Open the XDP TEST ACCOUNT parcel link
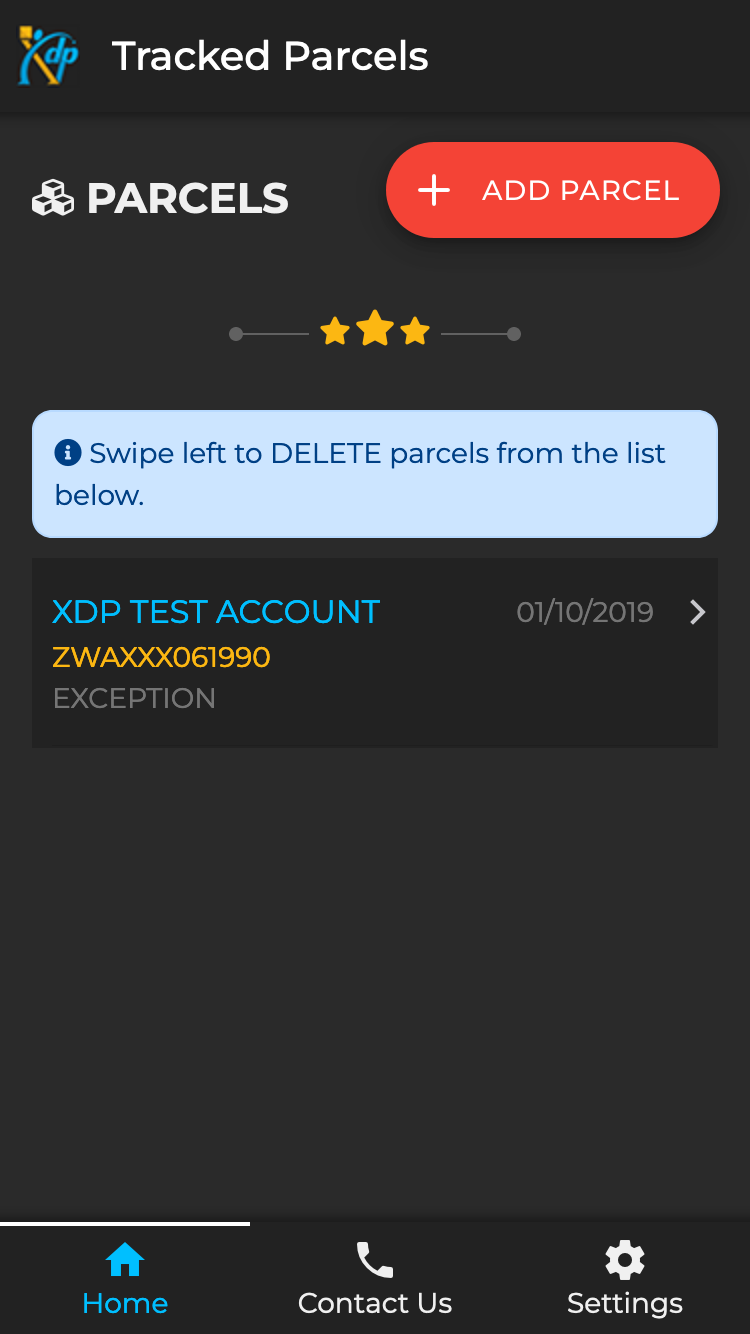This screenshot has width=750, height=1334. [x=216, y=612]
